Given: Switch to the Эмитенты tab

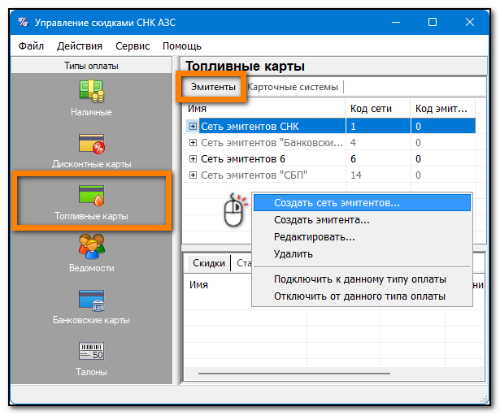Looking at the screenshot, I should pos(213,87).
